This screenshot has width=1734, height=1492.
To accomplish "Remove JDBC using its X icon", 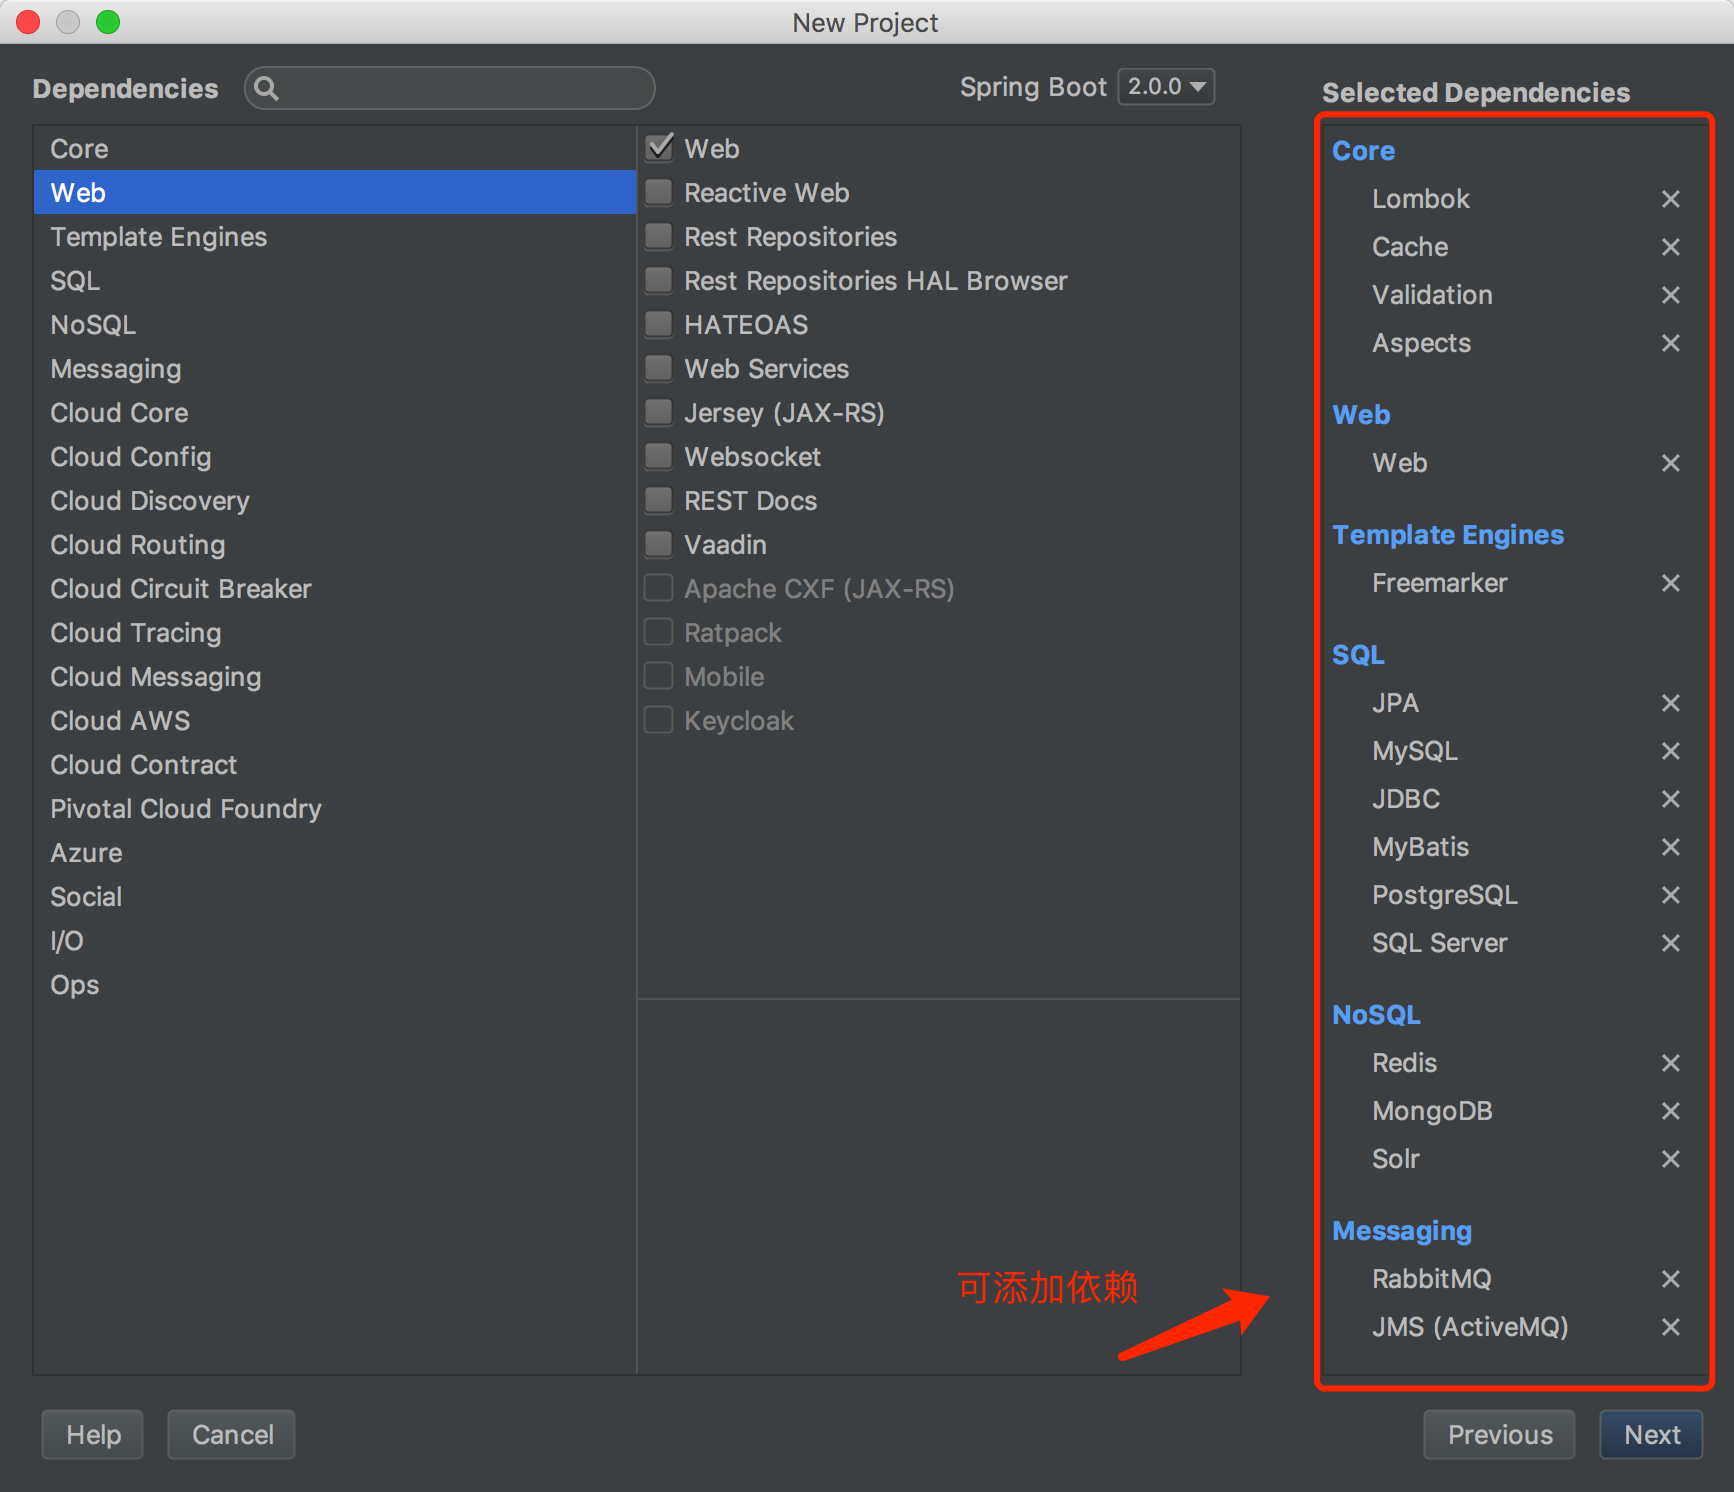I will click(1670, 799).
